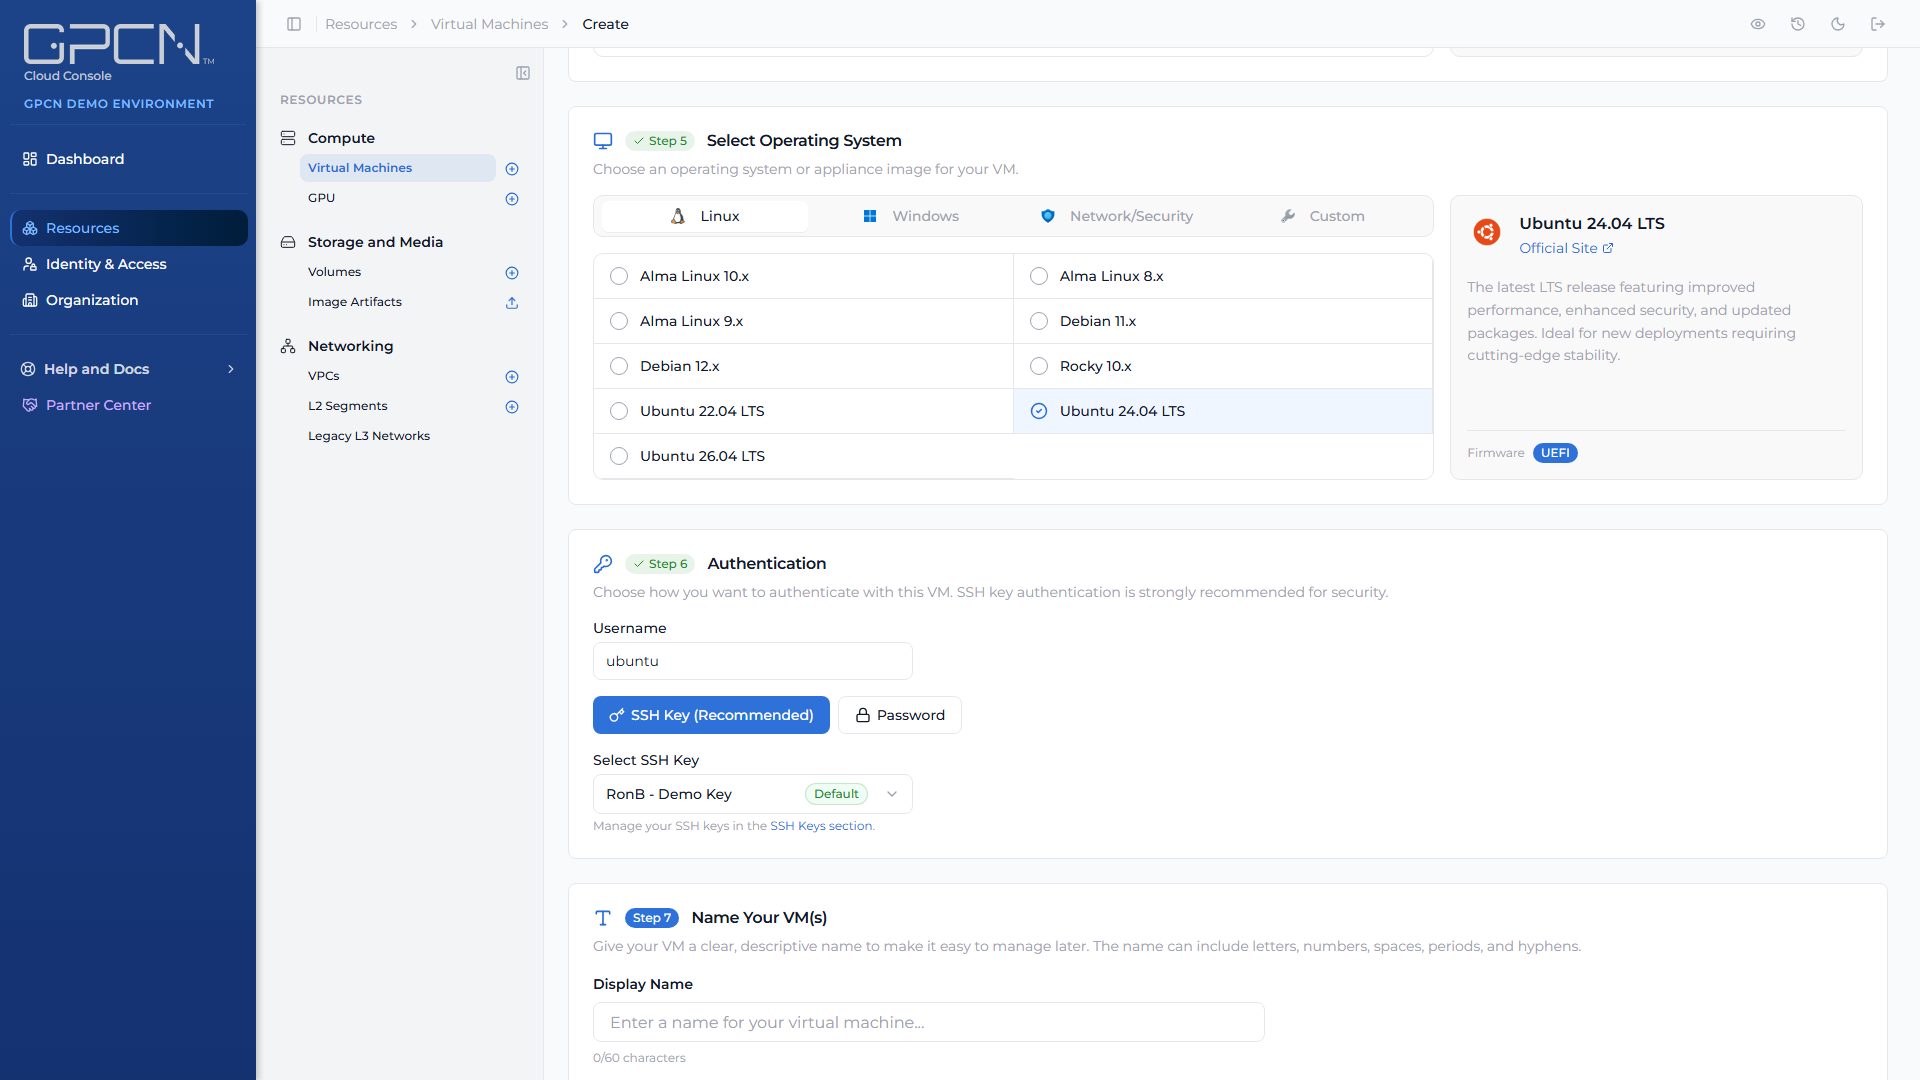Open Identity & Access section

tap(128, 264)
